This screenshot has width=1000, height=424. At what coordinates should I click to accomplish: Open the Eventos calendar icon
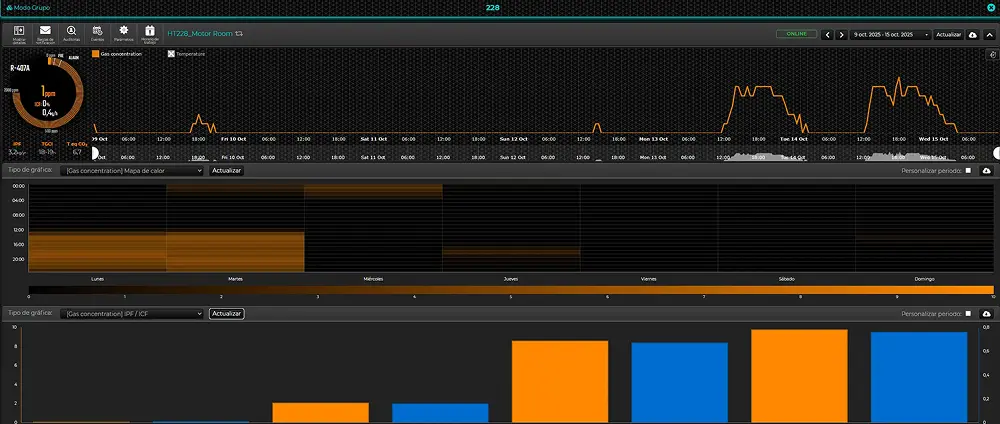coord(98,34)
